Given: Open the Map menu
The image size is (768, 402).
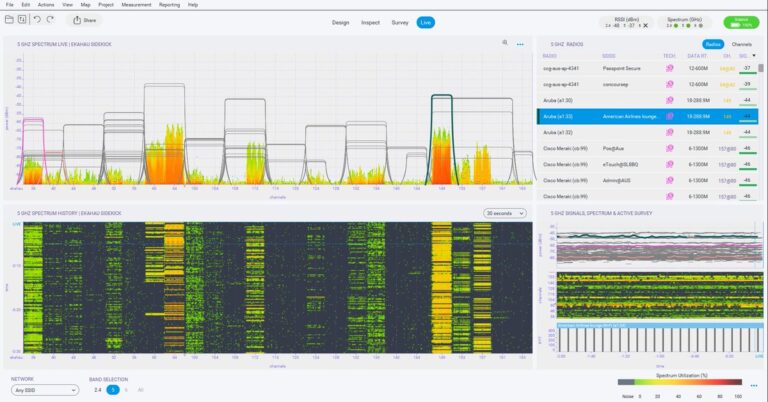Looking at the screenshot, I should coord(85,5).
